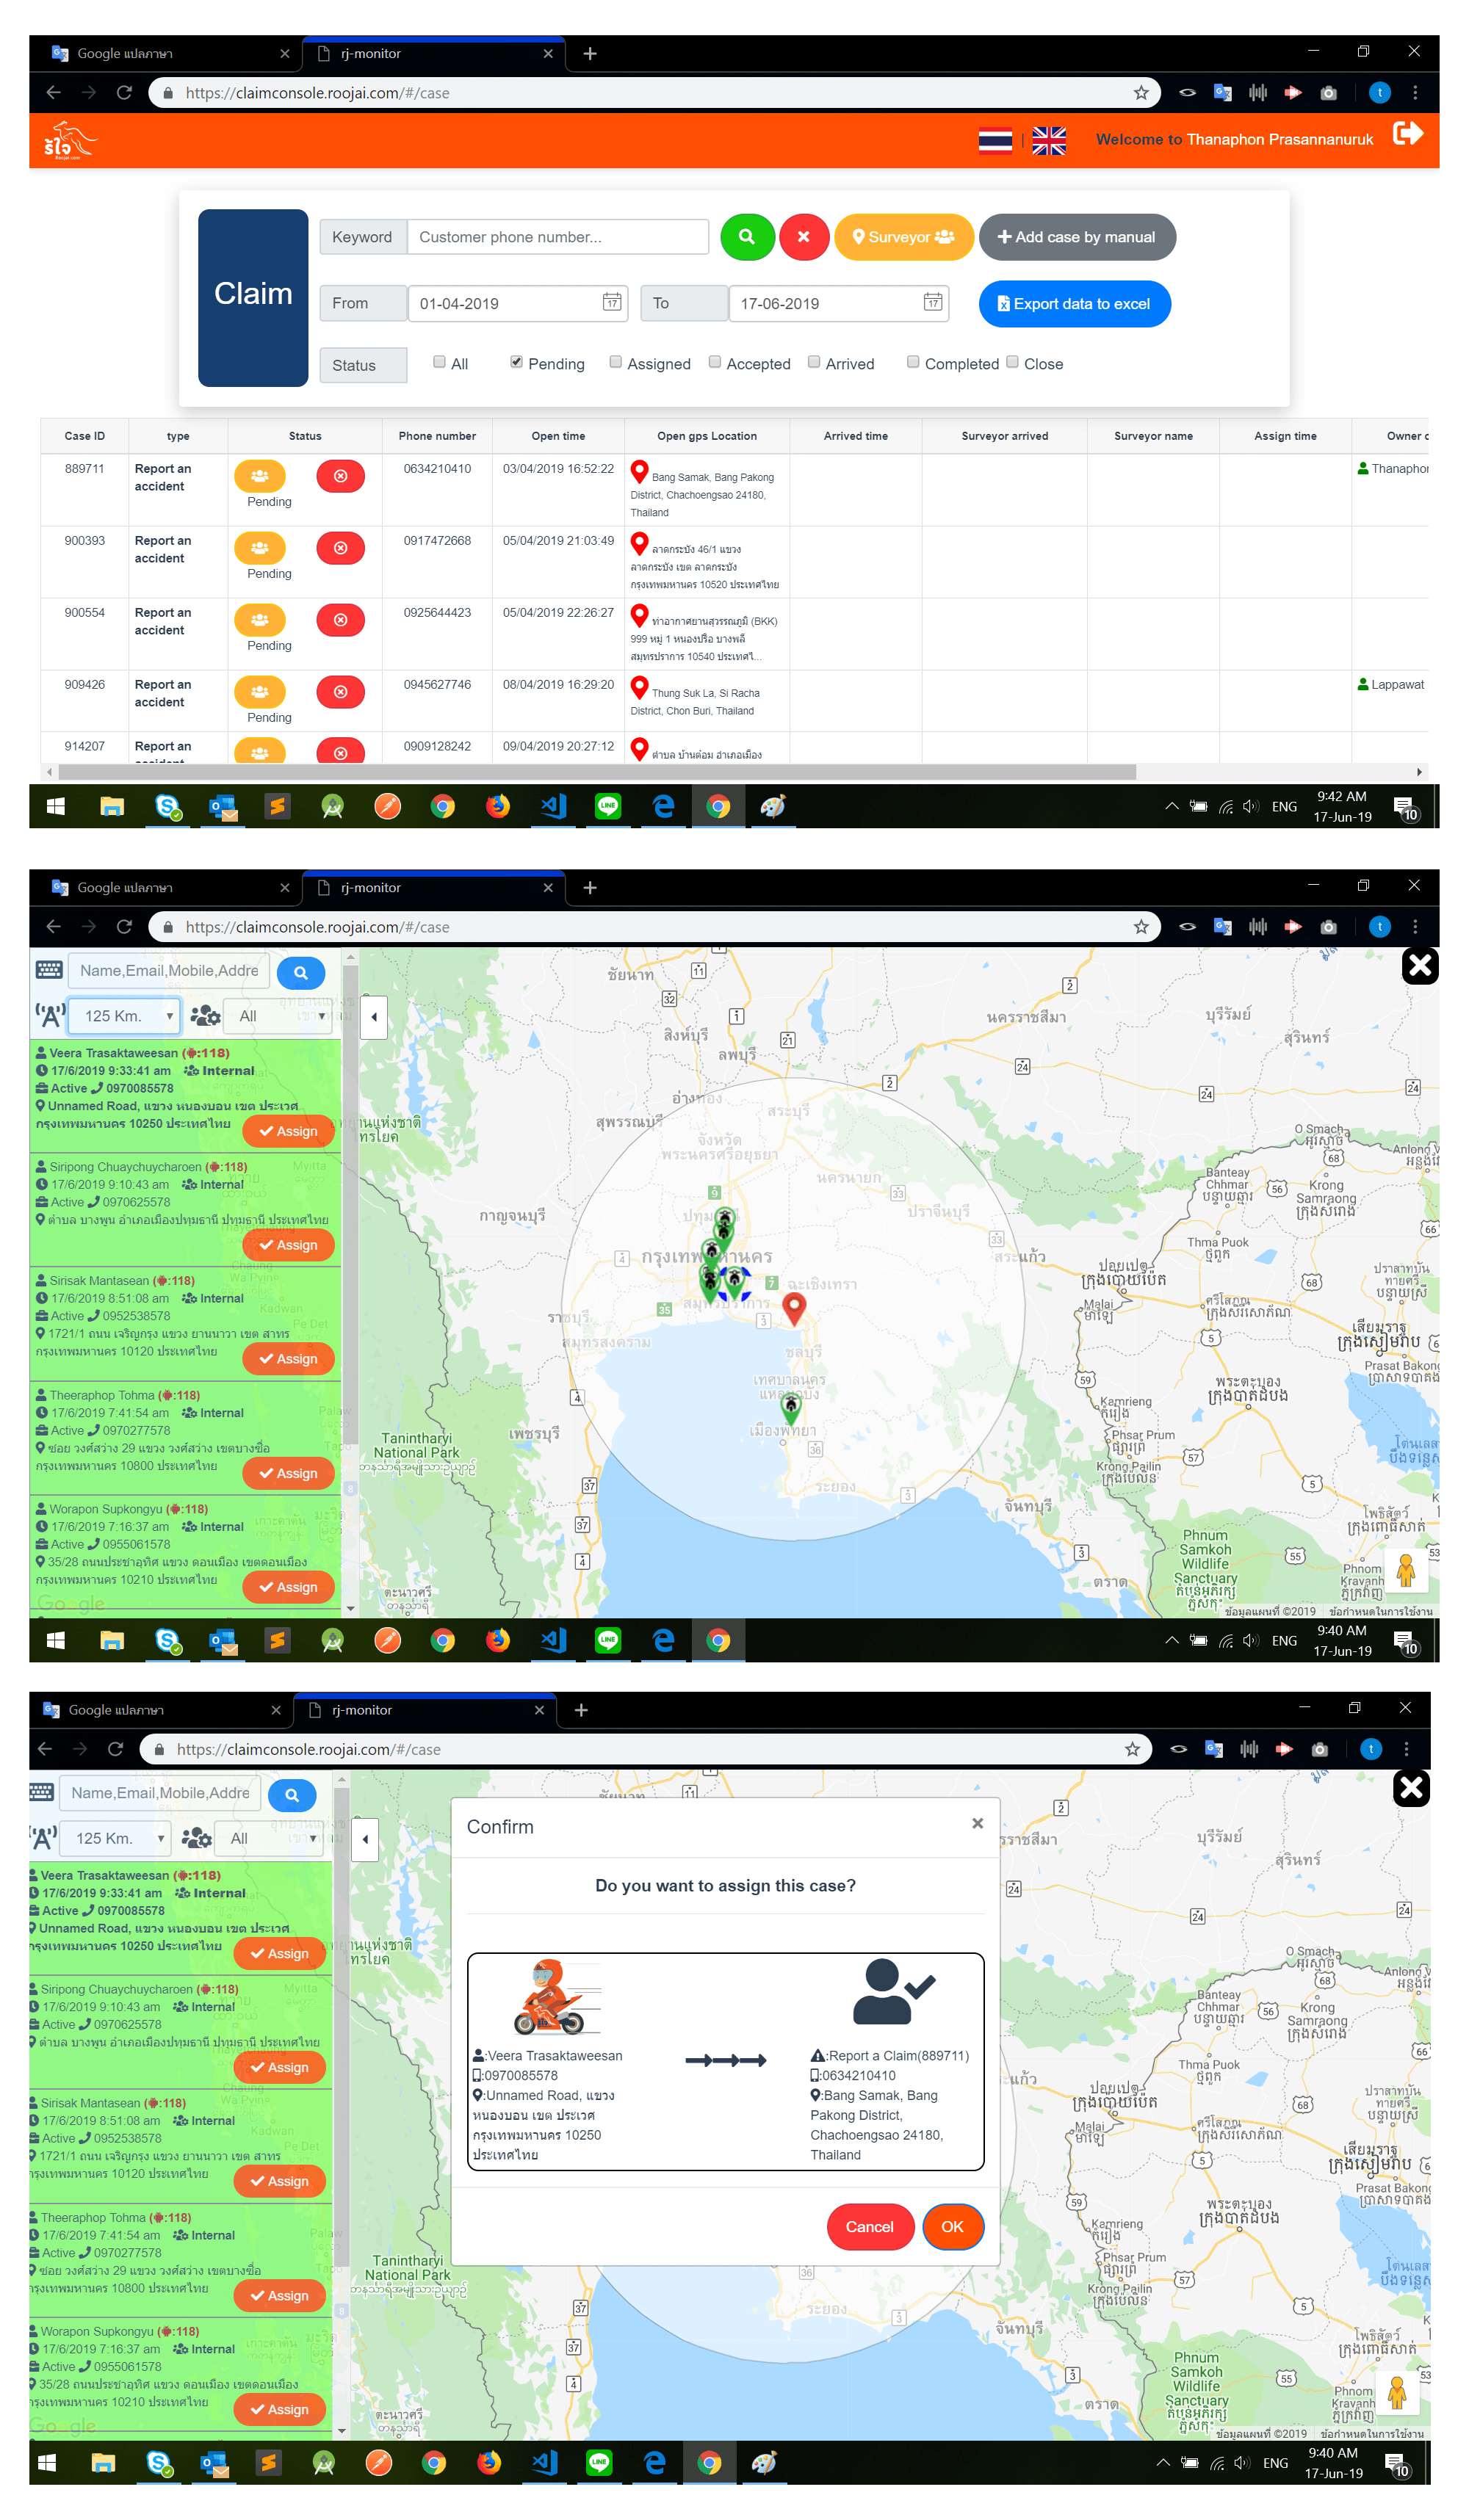Click the yellow Pending surveyor icon for case 900393
The height and width of the screenshot is (2520, 1469).
click(260, 548)
